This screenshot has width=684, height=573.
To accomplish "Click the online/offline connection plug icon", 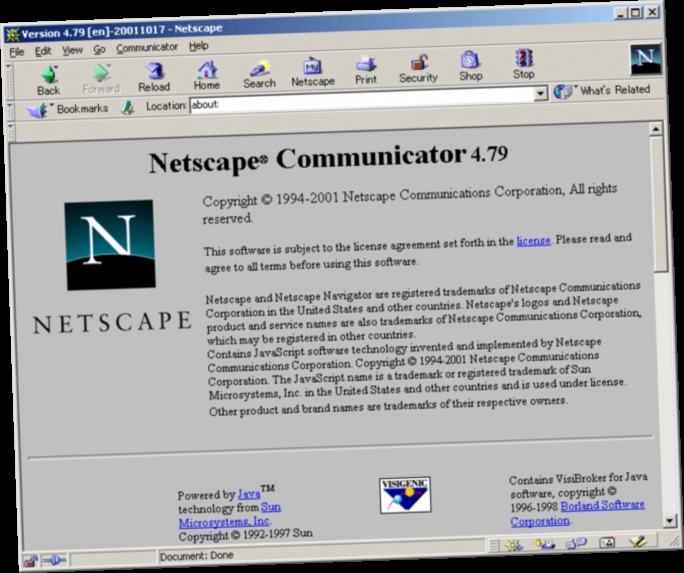I will (x=54, y=560).
